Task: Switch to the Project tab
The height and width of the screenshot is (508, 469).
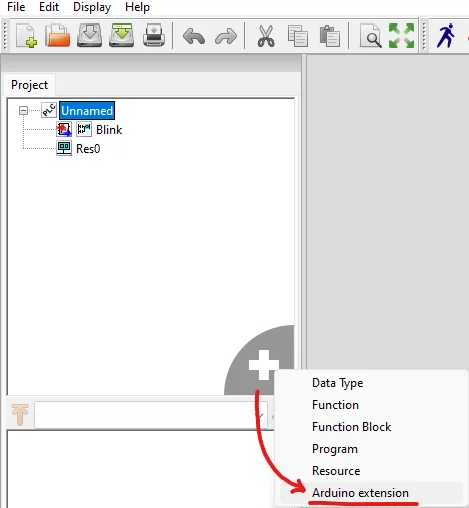Action: pos(29,85)
